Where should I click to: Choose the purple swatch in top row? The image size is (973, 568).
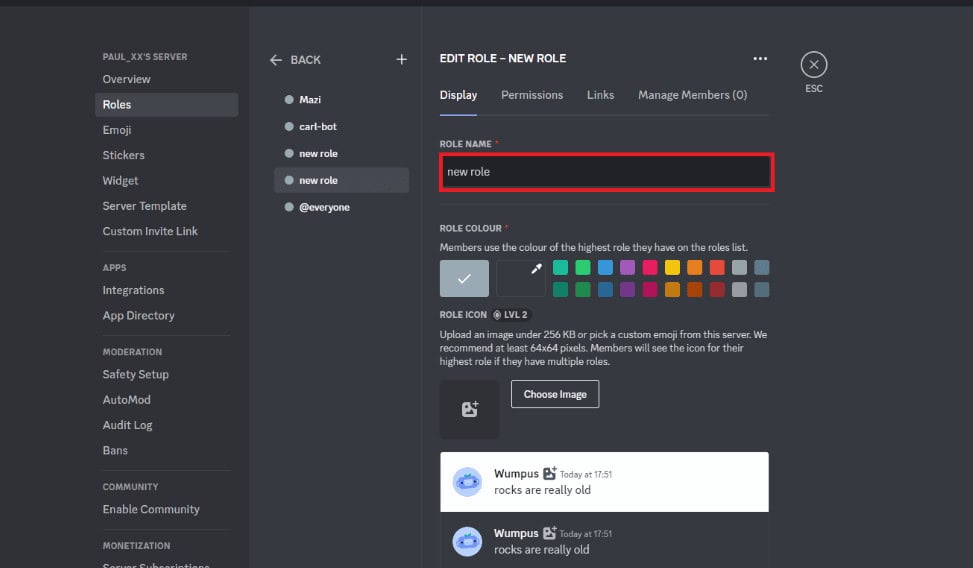[627, 268]
